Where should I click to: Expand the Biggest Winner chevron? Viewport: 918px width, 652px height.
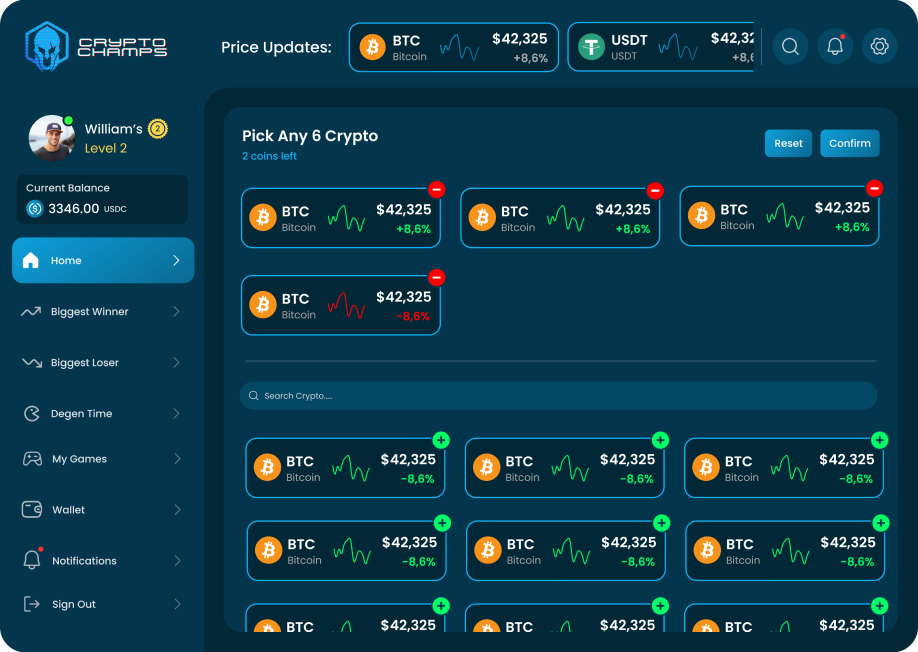pos(176,312)
